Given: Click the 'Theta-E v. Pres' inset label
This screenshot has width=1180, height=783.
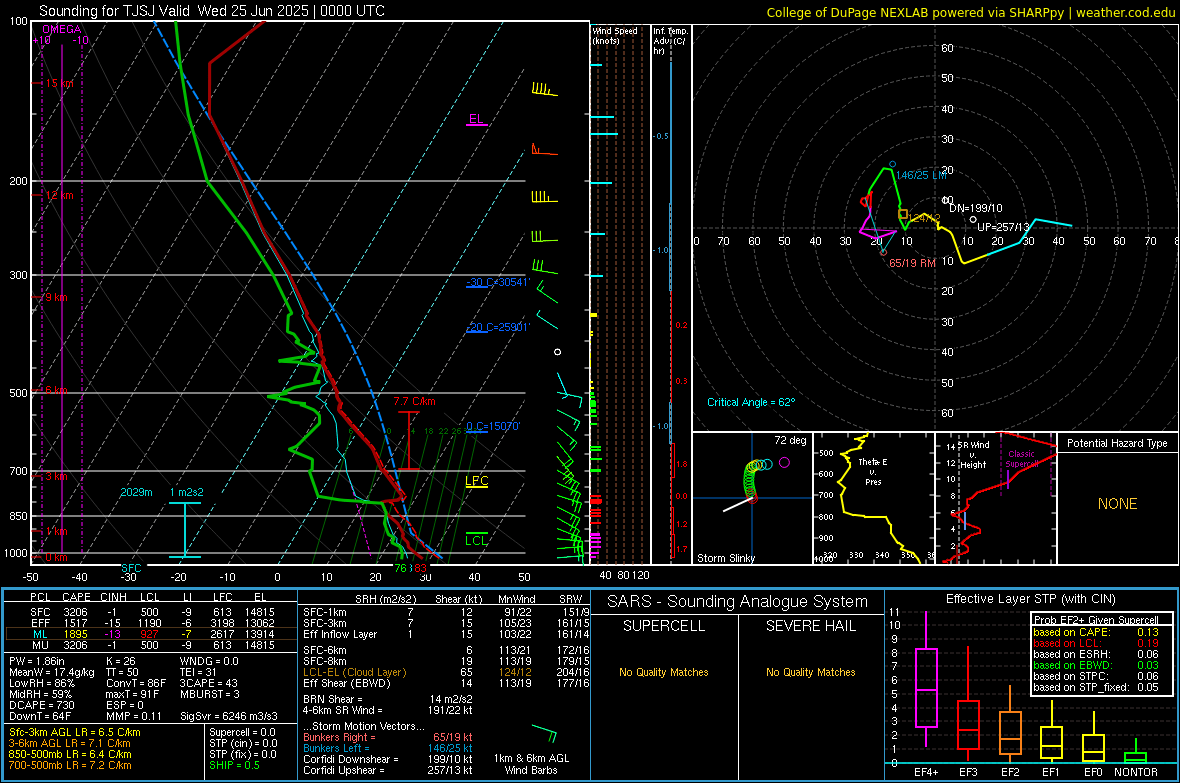Looking at the screenshot, I should (873, 471).
